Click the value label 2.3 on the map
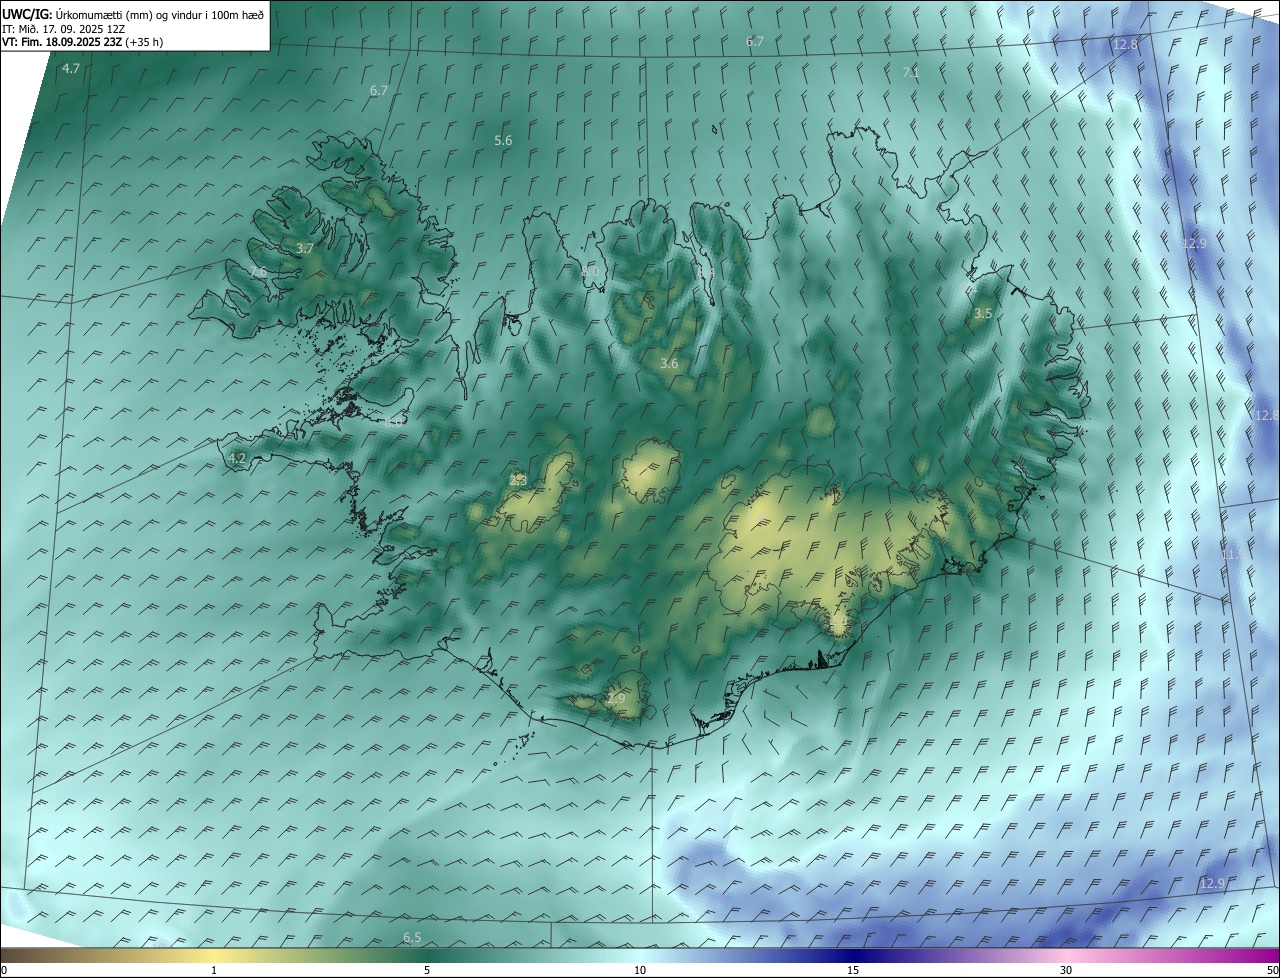The image size is (1280, 978). pos(518,480)
